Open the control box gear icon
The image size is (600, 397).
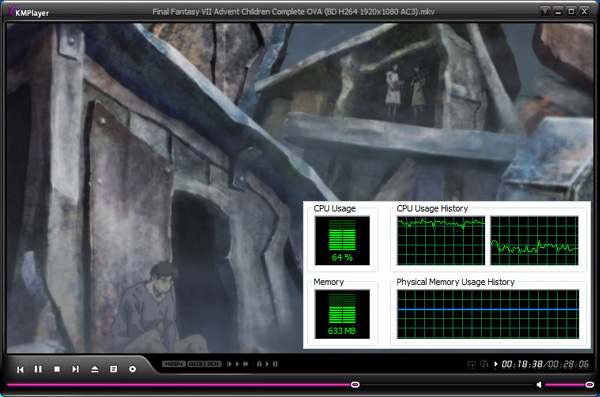pyautogui.click(x=132, y=369)
